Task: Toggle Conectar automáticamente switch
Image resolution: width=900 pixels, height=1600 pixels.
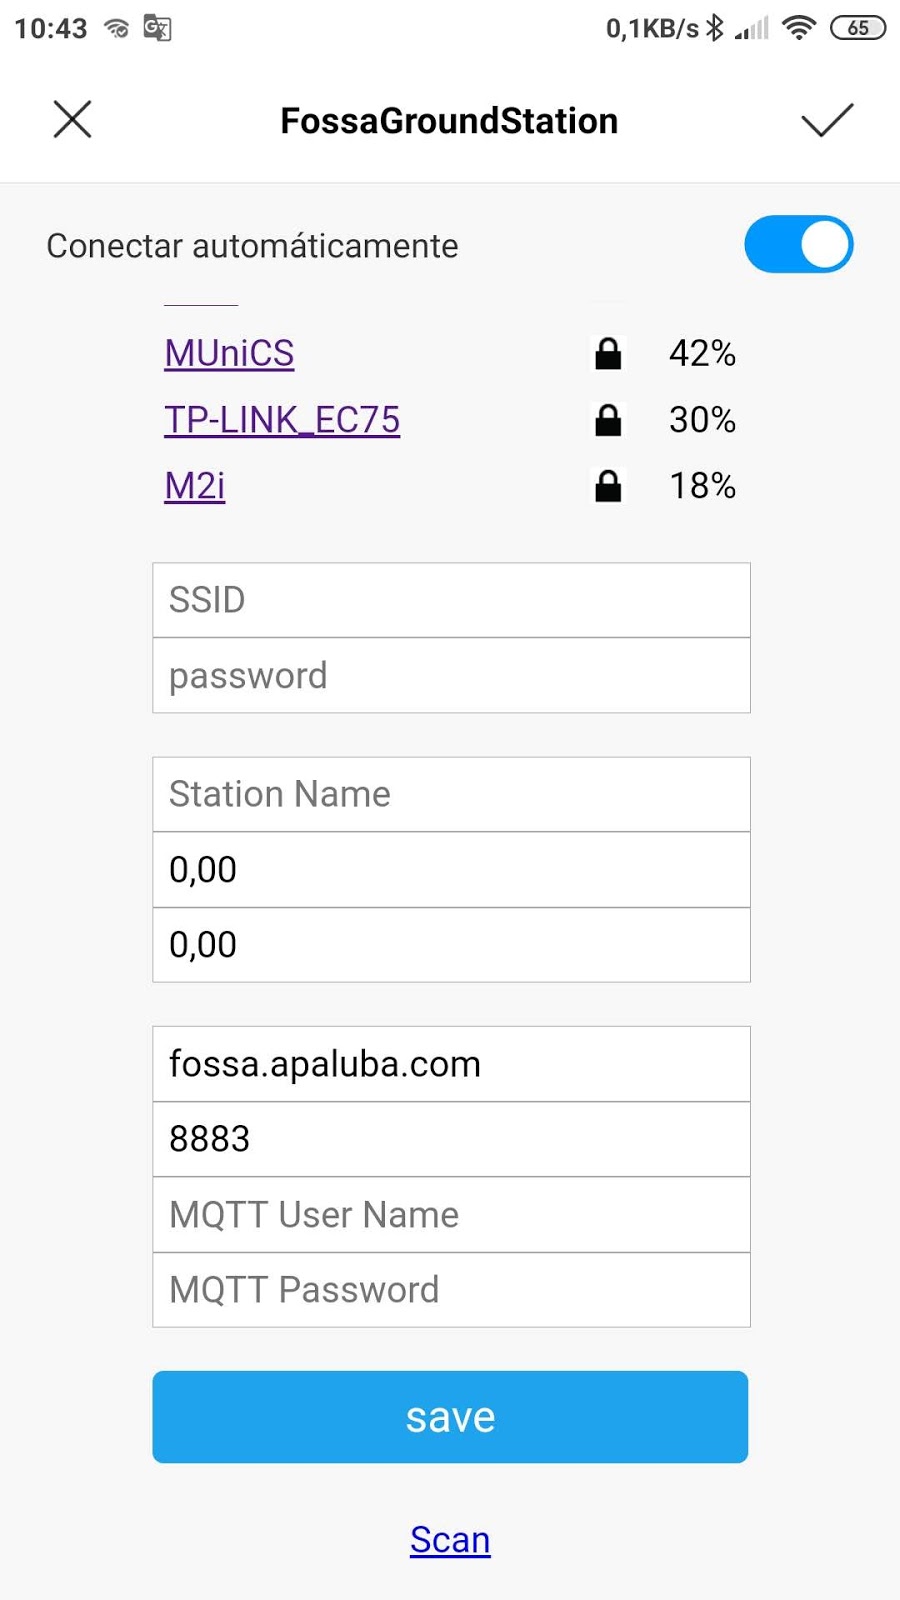Action: point(798,245)
